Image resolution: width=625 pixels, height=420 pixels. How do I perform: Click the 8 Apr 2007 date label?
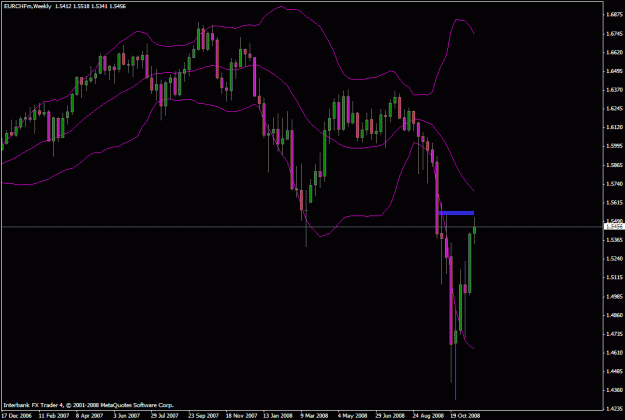pyautogui.click(x=89, y=416)
